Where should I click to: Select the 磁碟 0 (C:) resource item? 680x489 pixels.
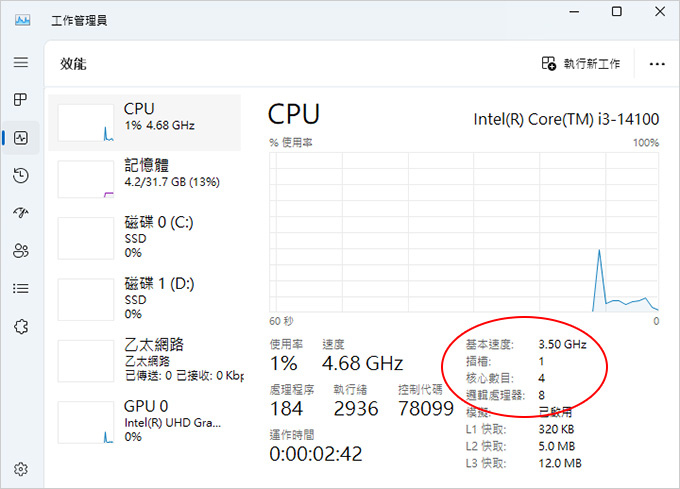pyautogui.click(x=144, y=238)
